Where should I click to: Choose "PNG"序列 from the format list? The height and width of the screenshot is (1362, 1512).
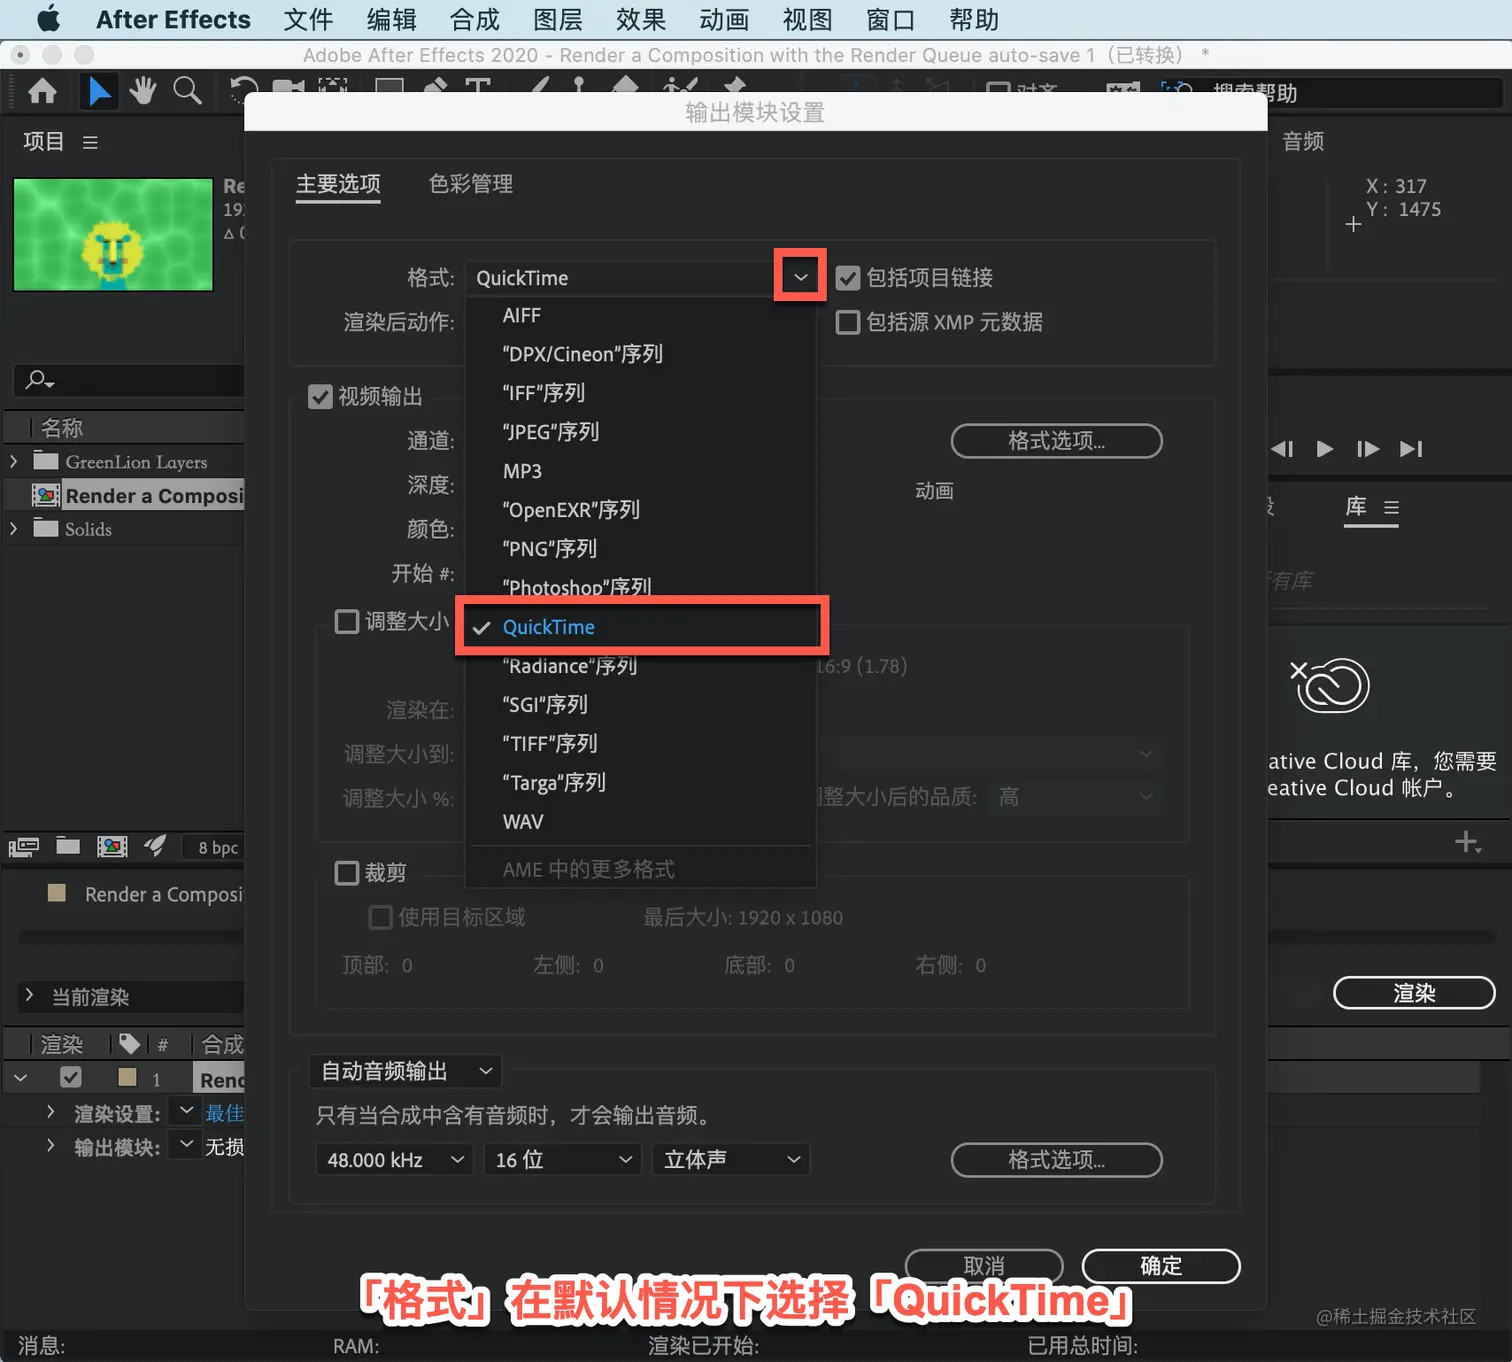coord(640,549)
